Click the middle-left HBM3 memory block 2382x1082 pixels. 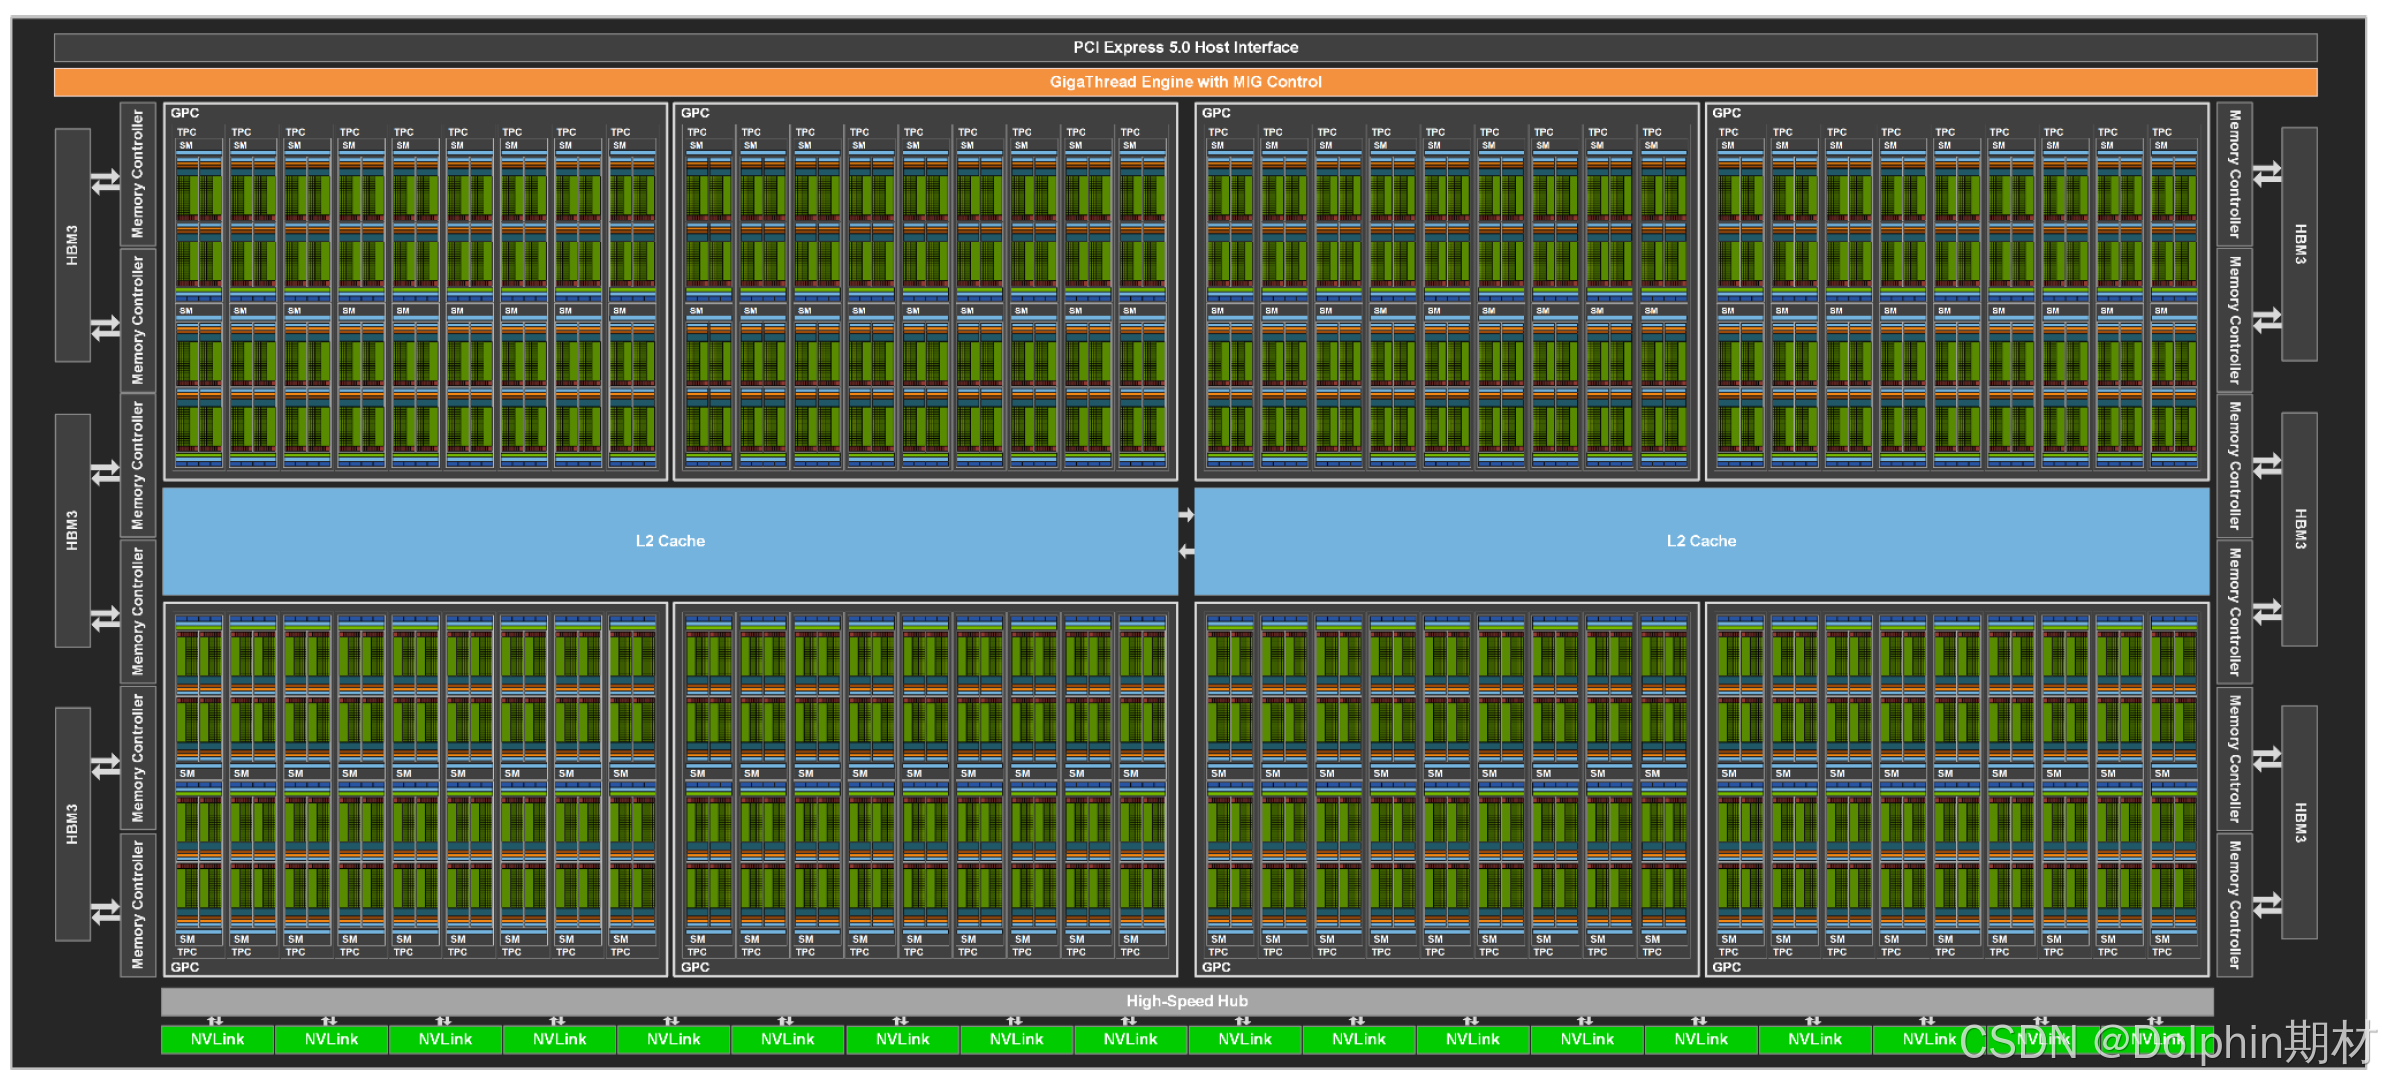pyautogui.click(x=72, y=530)
